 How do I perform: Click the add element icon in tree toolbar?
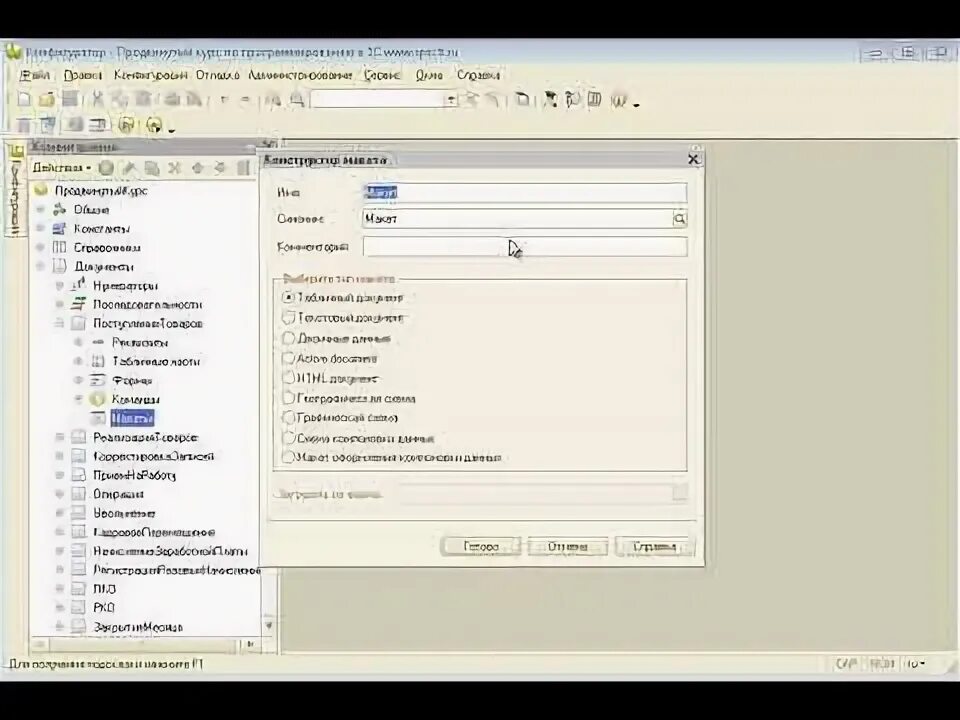click(107, 168)
